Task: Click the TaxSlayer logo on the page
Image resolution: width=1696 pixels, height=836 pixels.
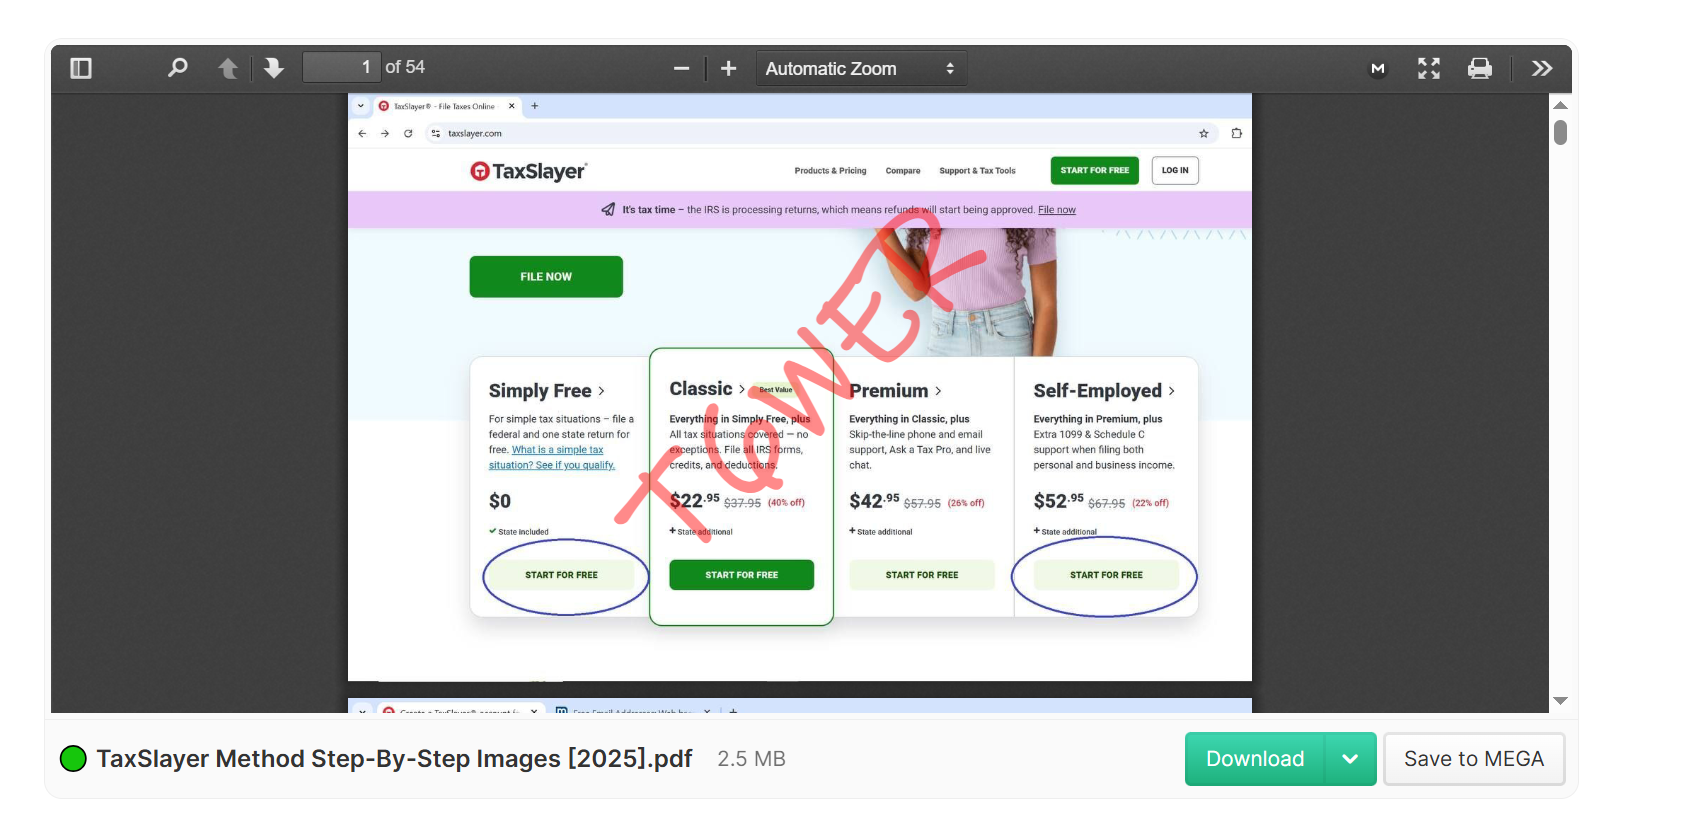Action: (528, 171)
